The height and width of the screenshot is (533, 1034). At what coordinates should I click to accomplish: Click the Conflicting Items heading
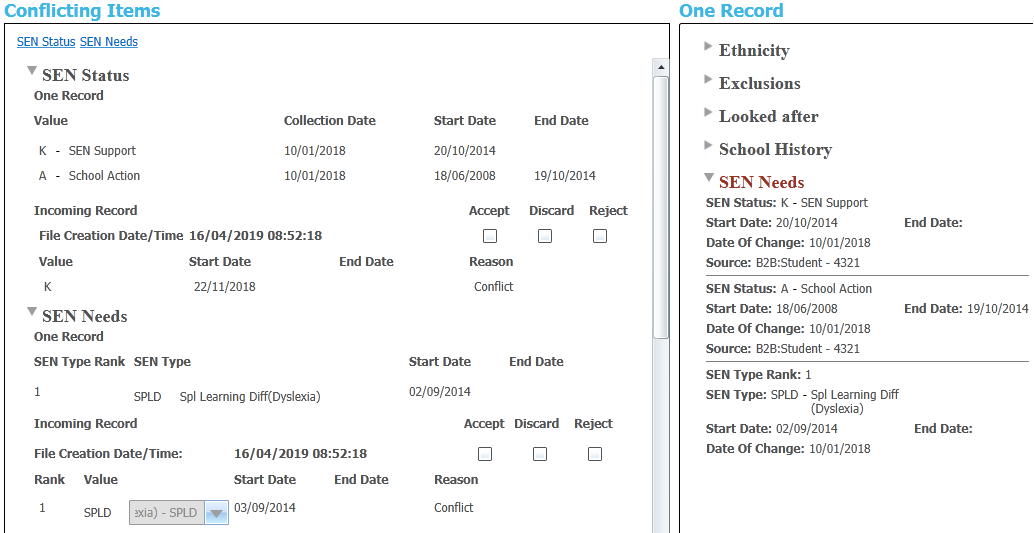(82, 11)
